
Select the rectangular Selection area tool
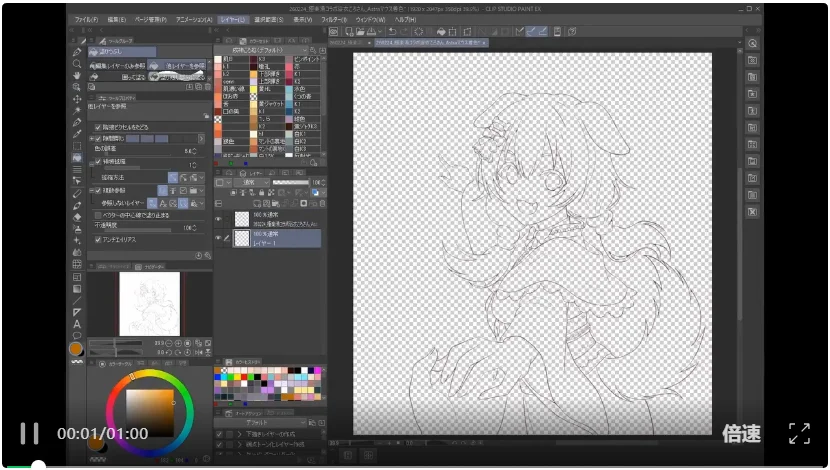77,146
